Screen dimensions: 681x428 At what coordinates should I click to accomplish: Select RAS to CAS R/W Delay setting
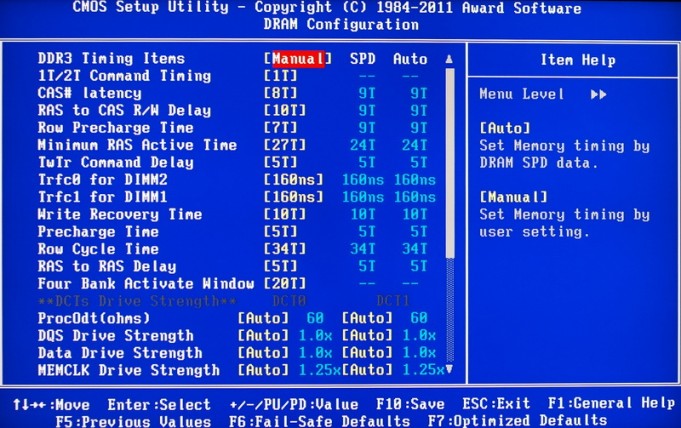pos(124,111)
